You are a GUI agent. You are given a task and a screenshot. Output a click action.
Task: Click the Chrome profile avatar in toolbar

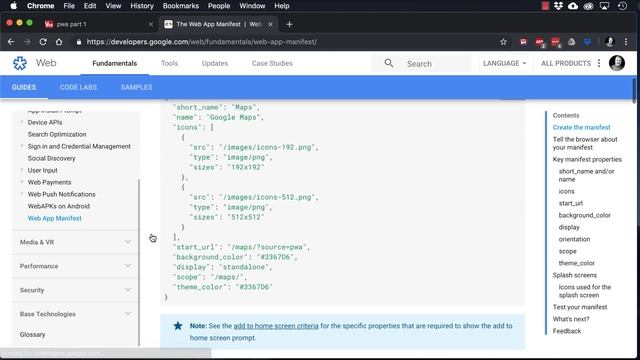click(x=610, y=42)
